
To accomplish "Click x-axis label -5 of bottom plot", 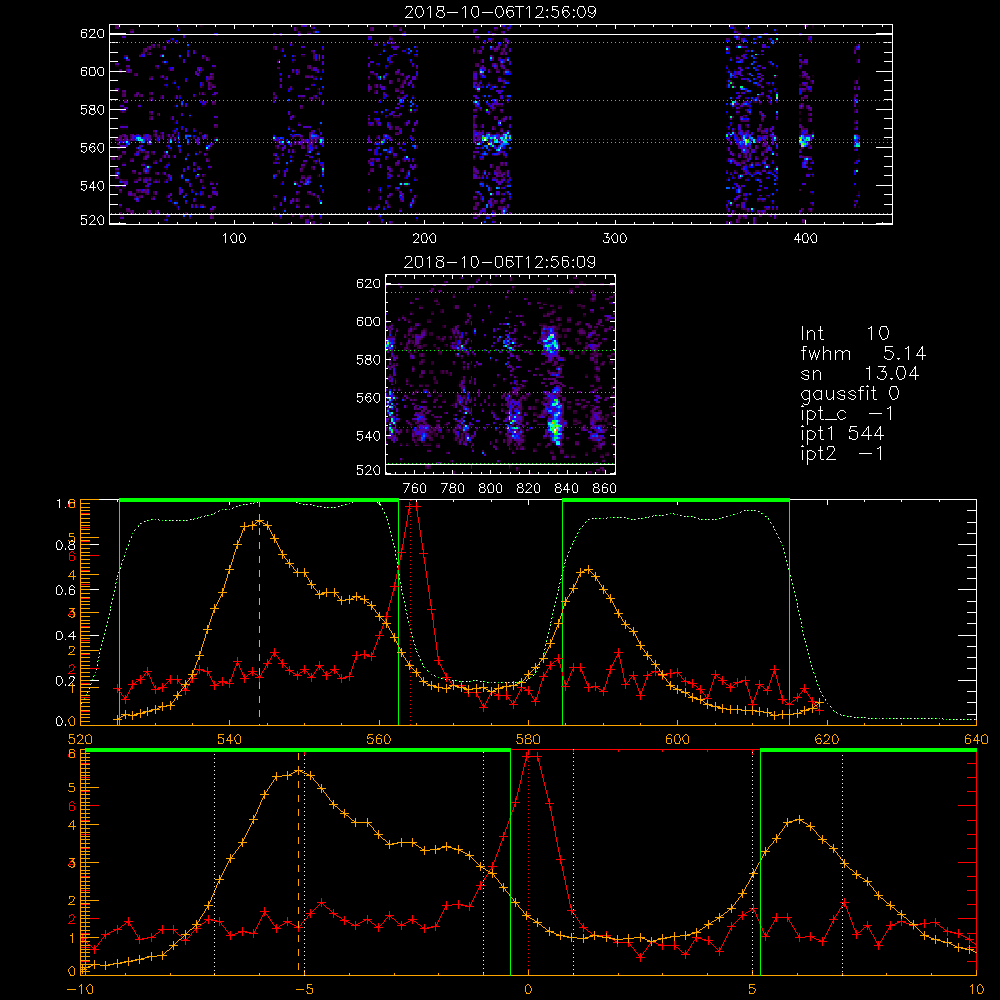I will pyautogui.click(x=304, y=989).
